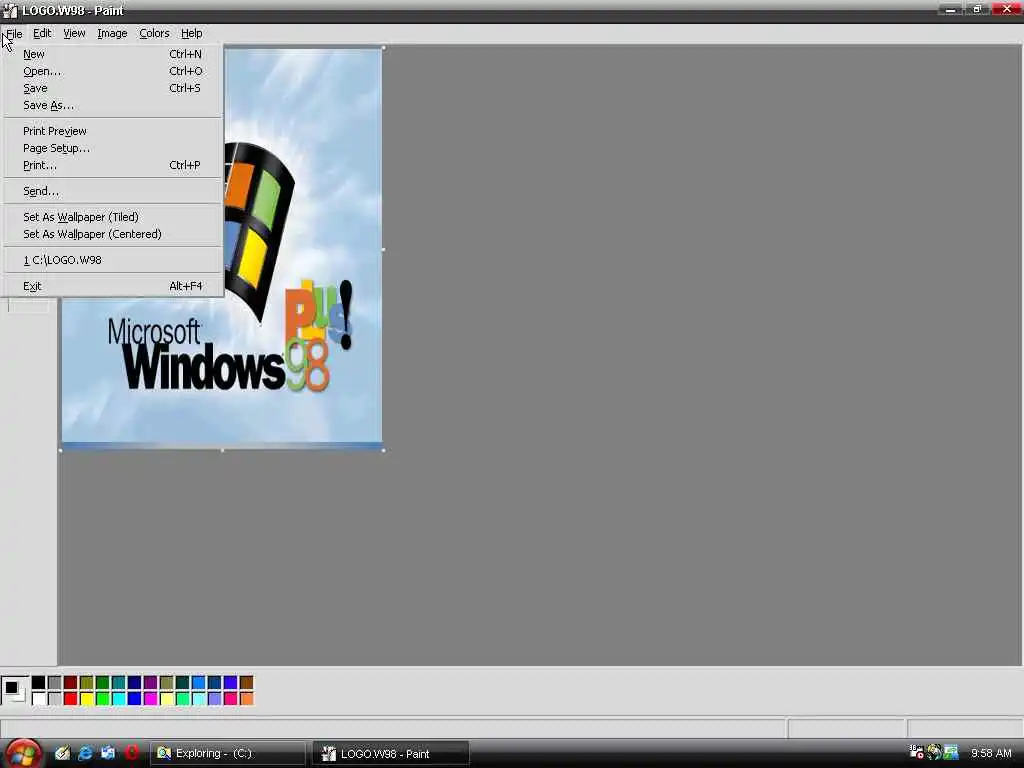Viewport: 1024px width, 768px height.
Task: Click New in the File menu
Action: [112, 54]
